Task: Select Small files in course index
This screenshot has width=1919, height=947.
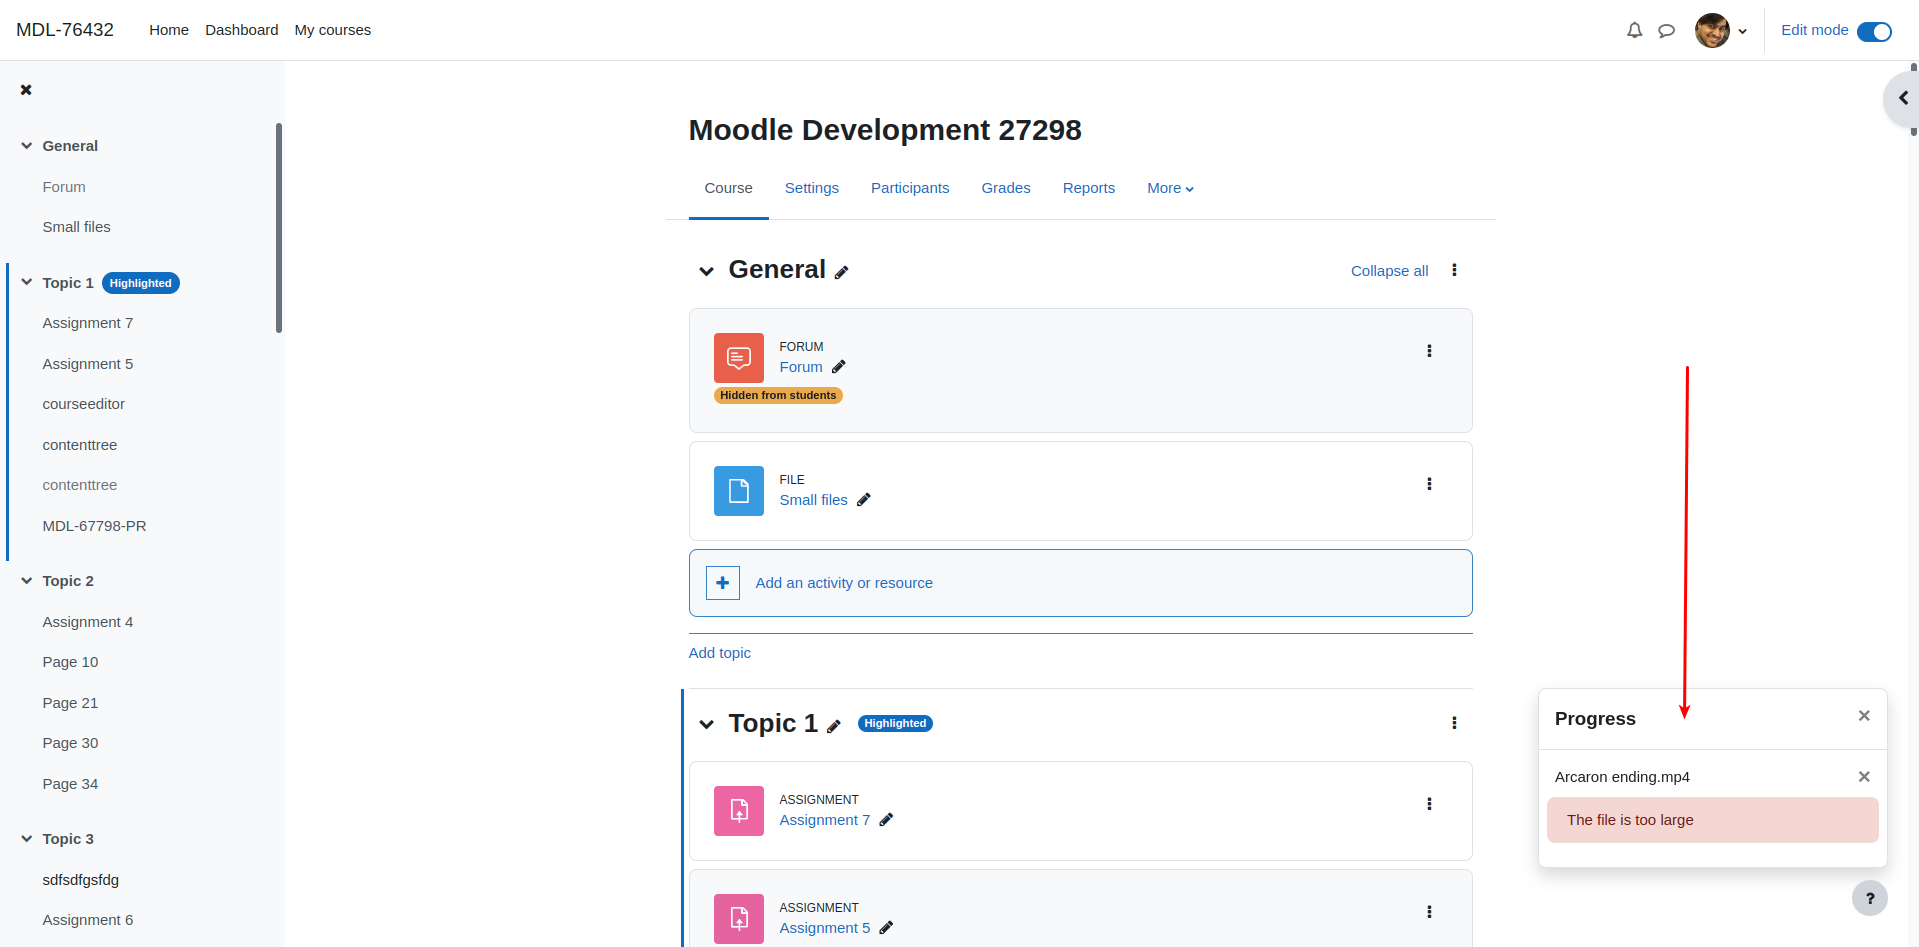Action: (77, 227)
